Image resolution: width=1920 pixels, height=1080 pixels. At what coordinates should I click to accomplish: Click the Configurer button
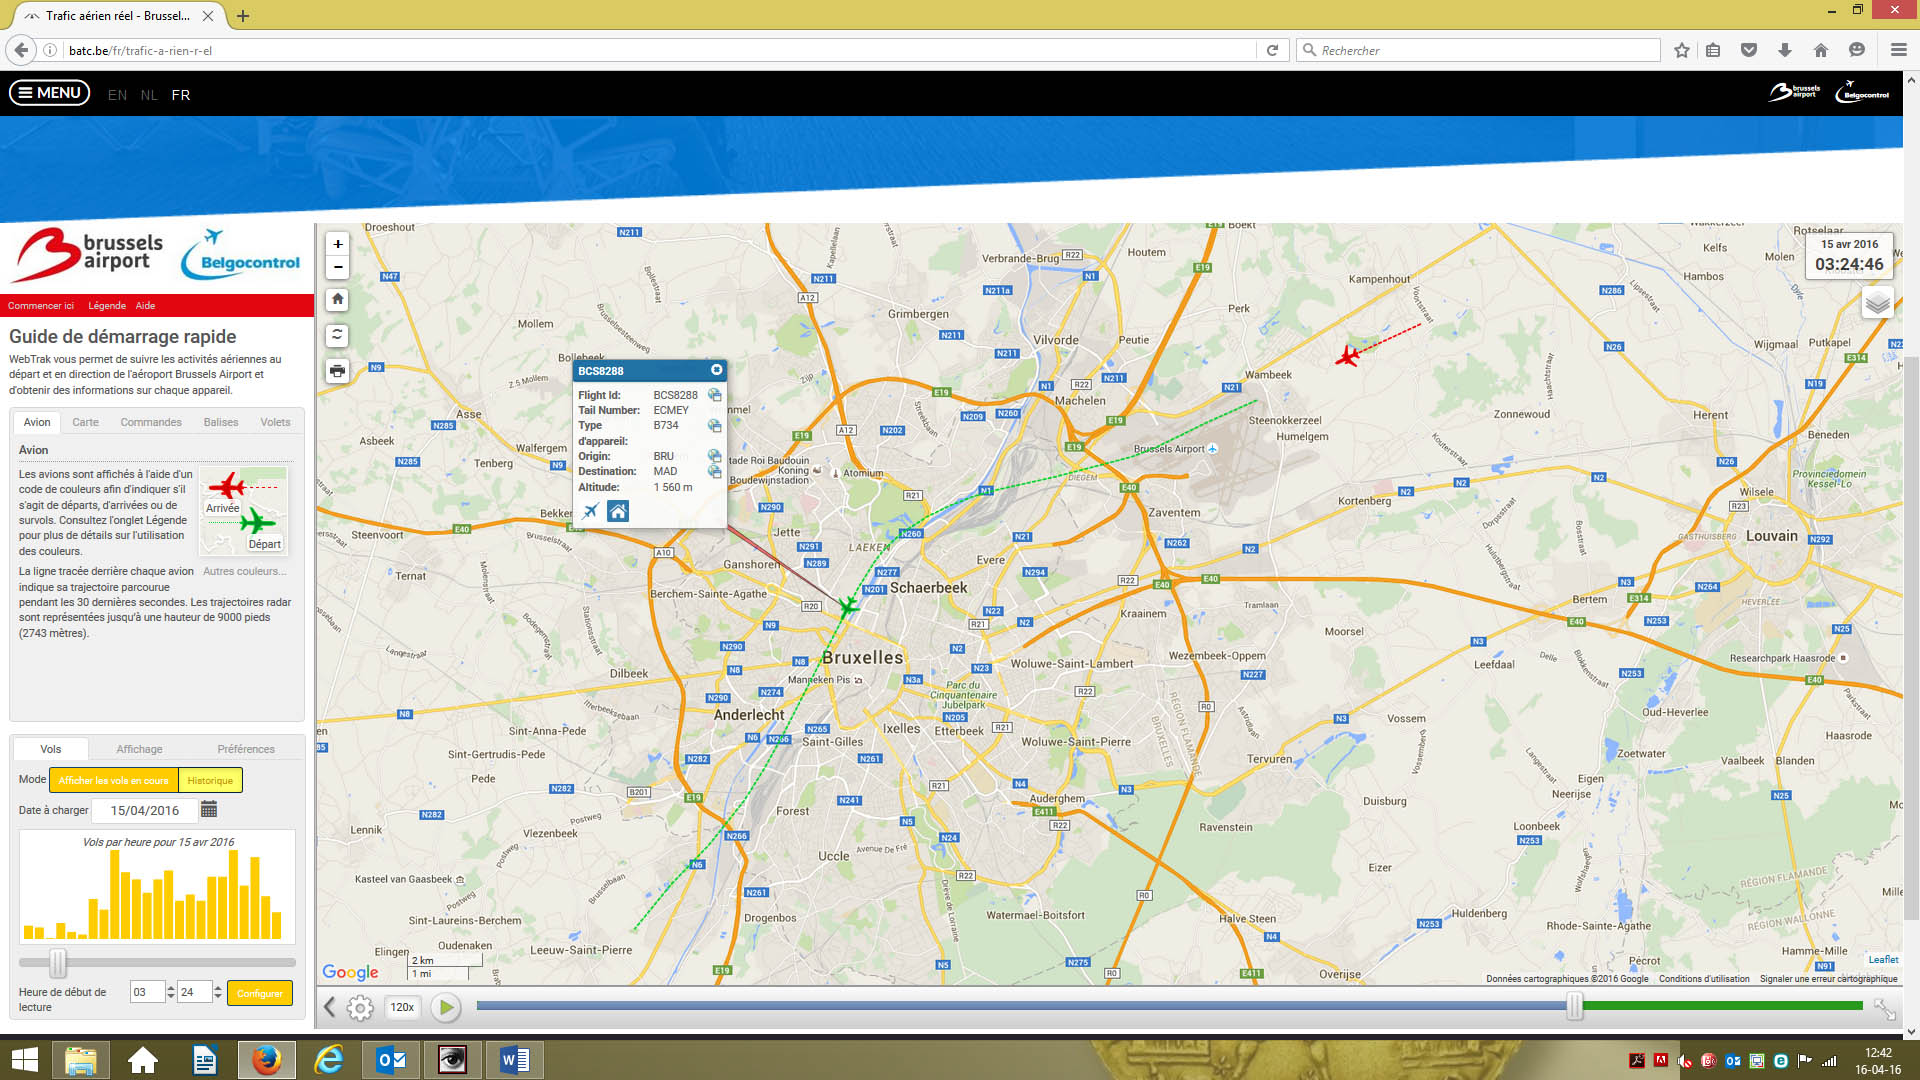click(260, 993)
